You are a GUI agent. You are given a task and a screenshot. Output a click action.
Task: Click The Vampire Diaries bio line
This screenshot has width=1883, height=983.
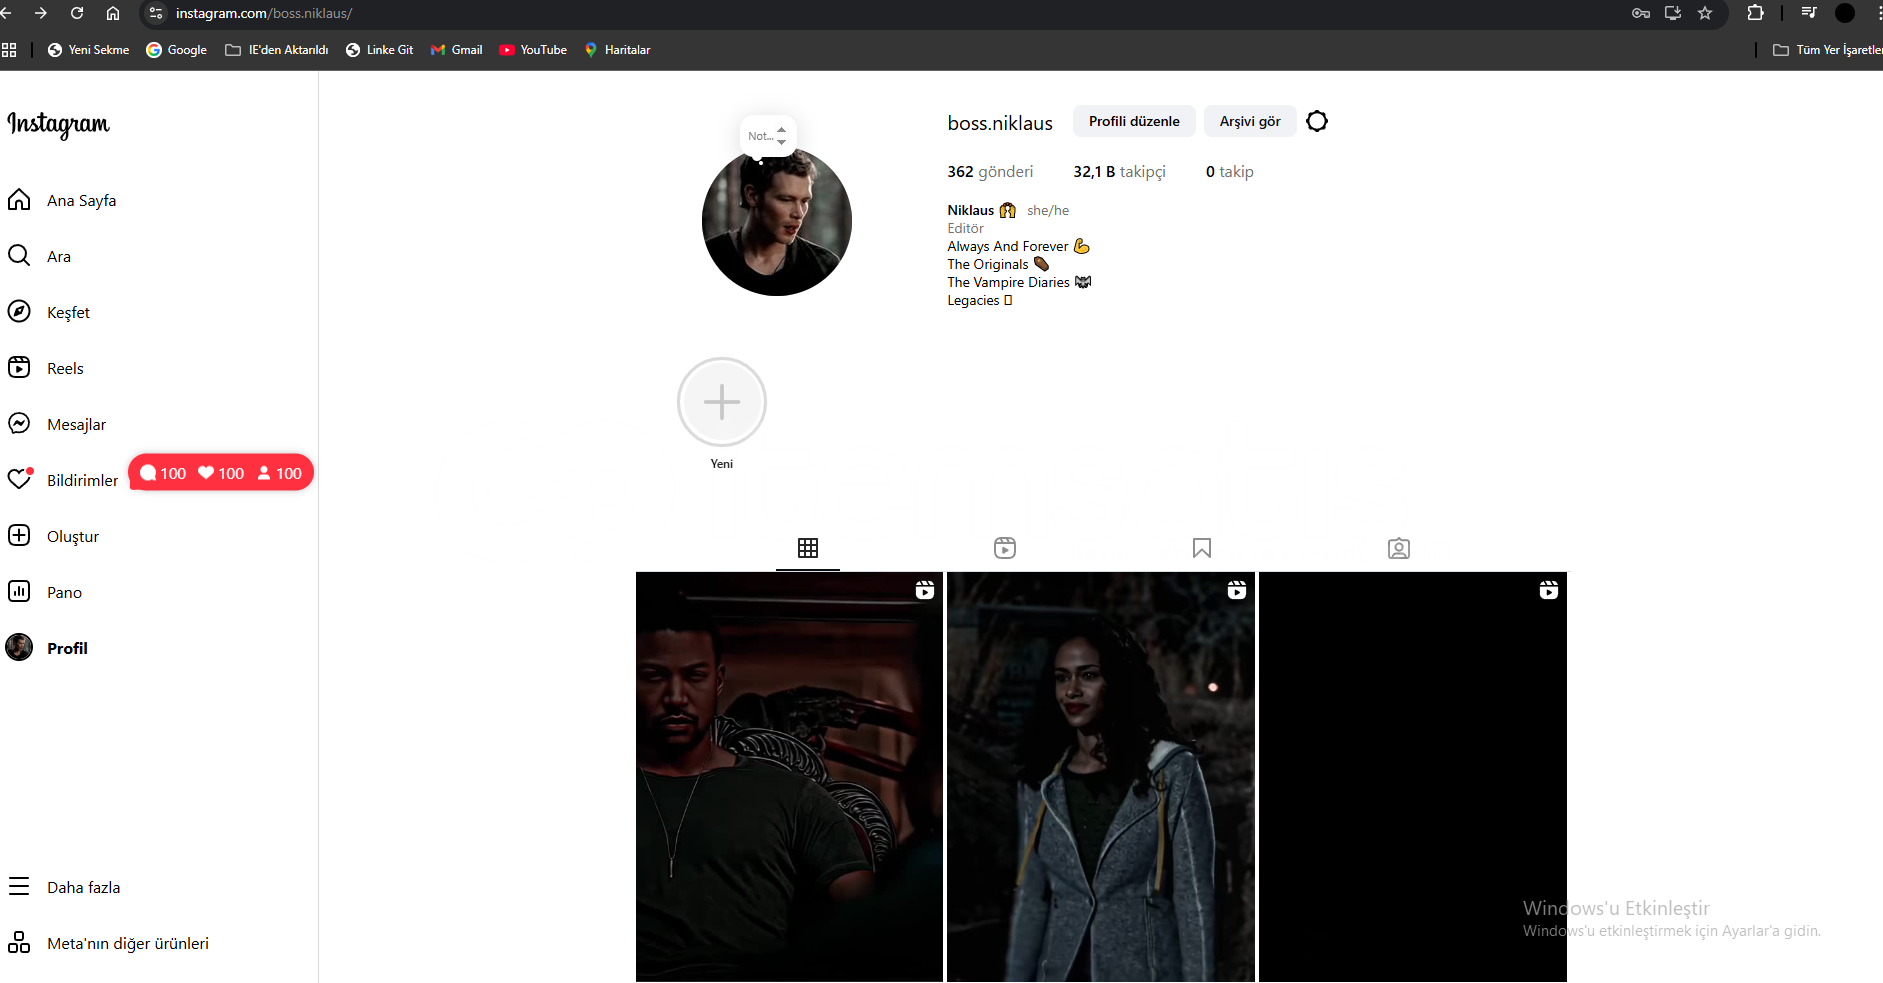click(x=1019, y=282)
